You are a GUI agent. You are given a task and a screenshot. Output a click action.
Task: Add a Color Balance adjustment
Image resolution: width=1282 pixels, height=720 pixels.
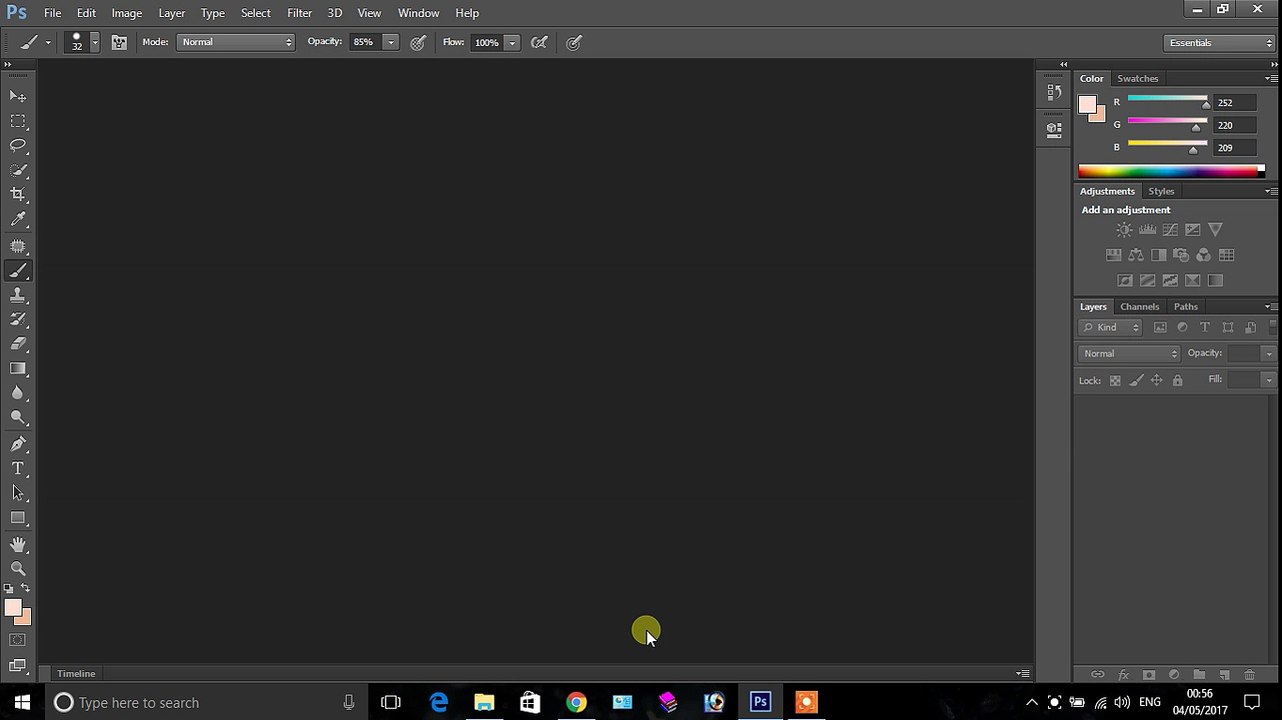point(1136,255)
